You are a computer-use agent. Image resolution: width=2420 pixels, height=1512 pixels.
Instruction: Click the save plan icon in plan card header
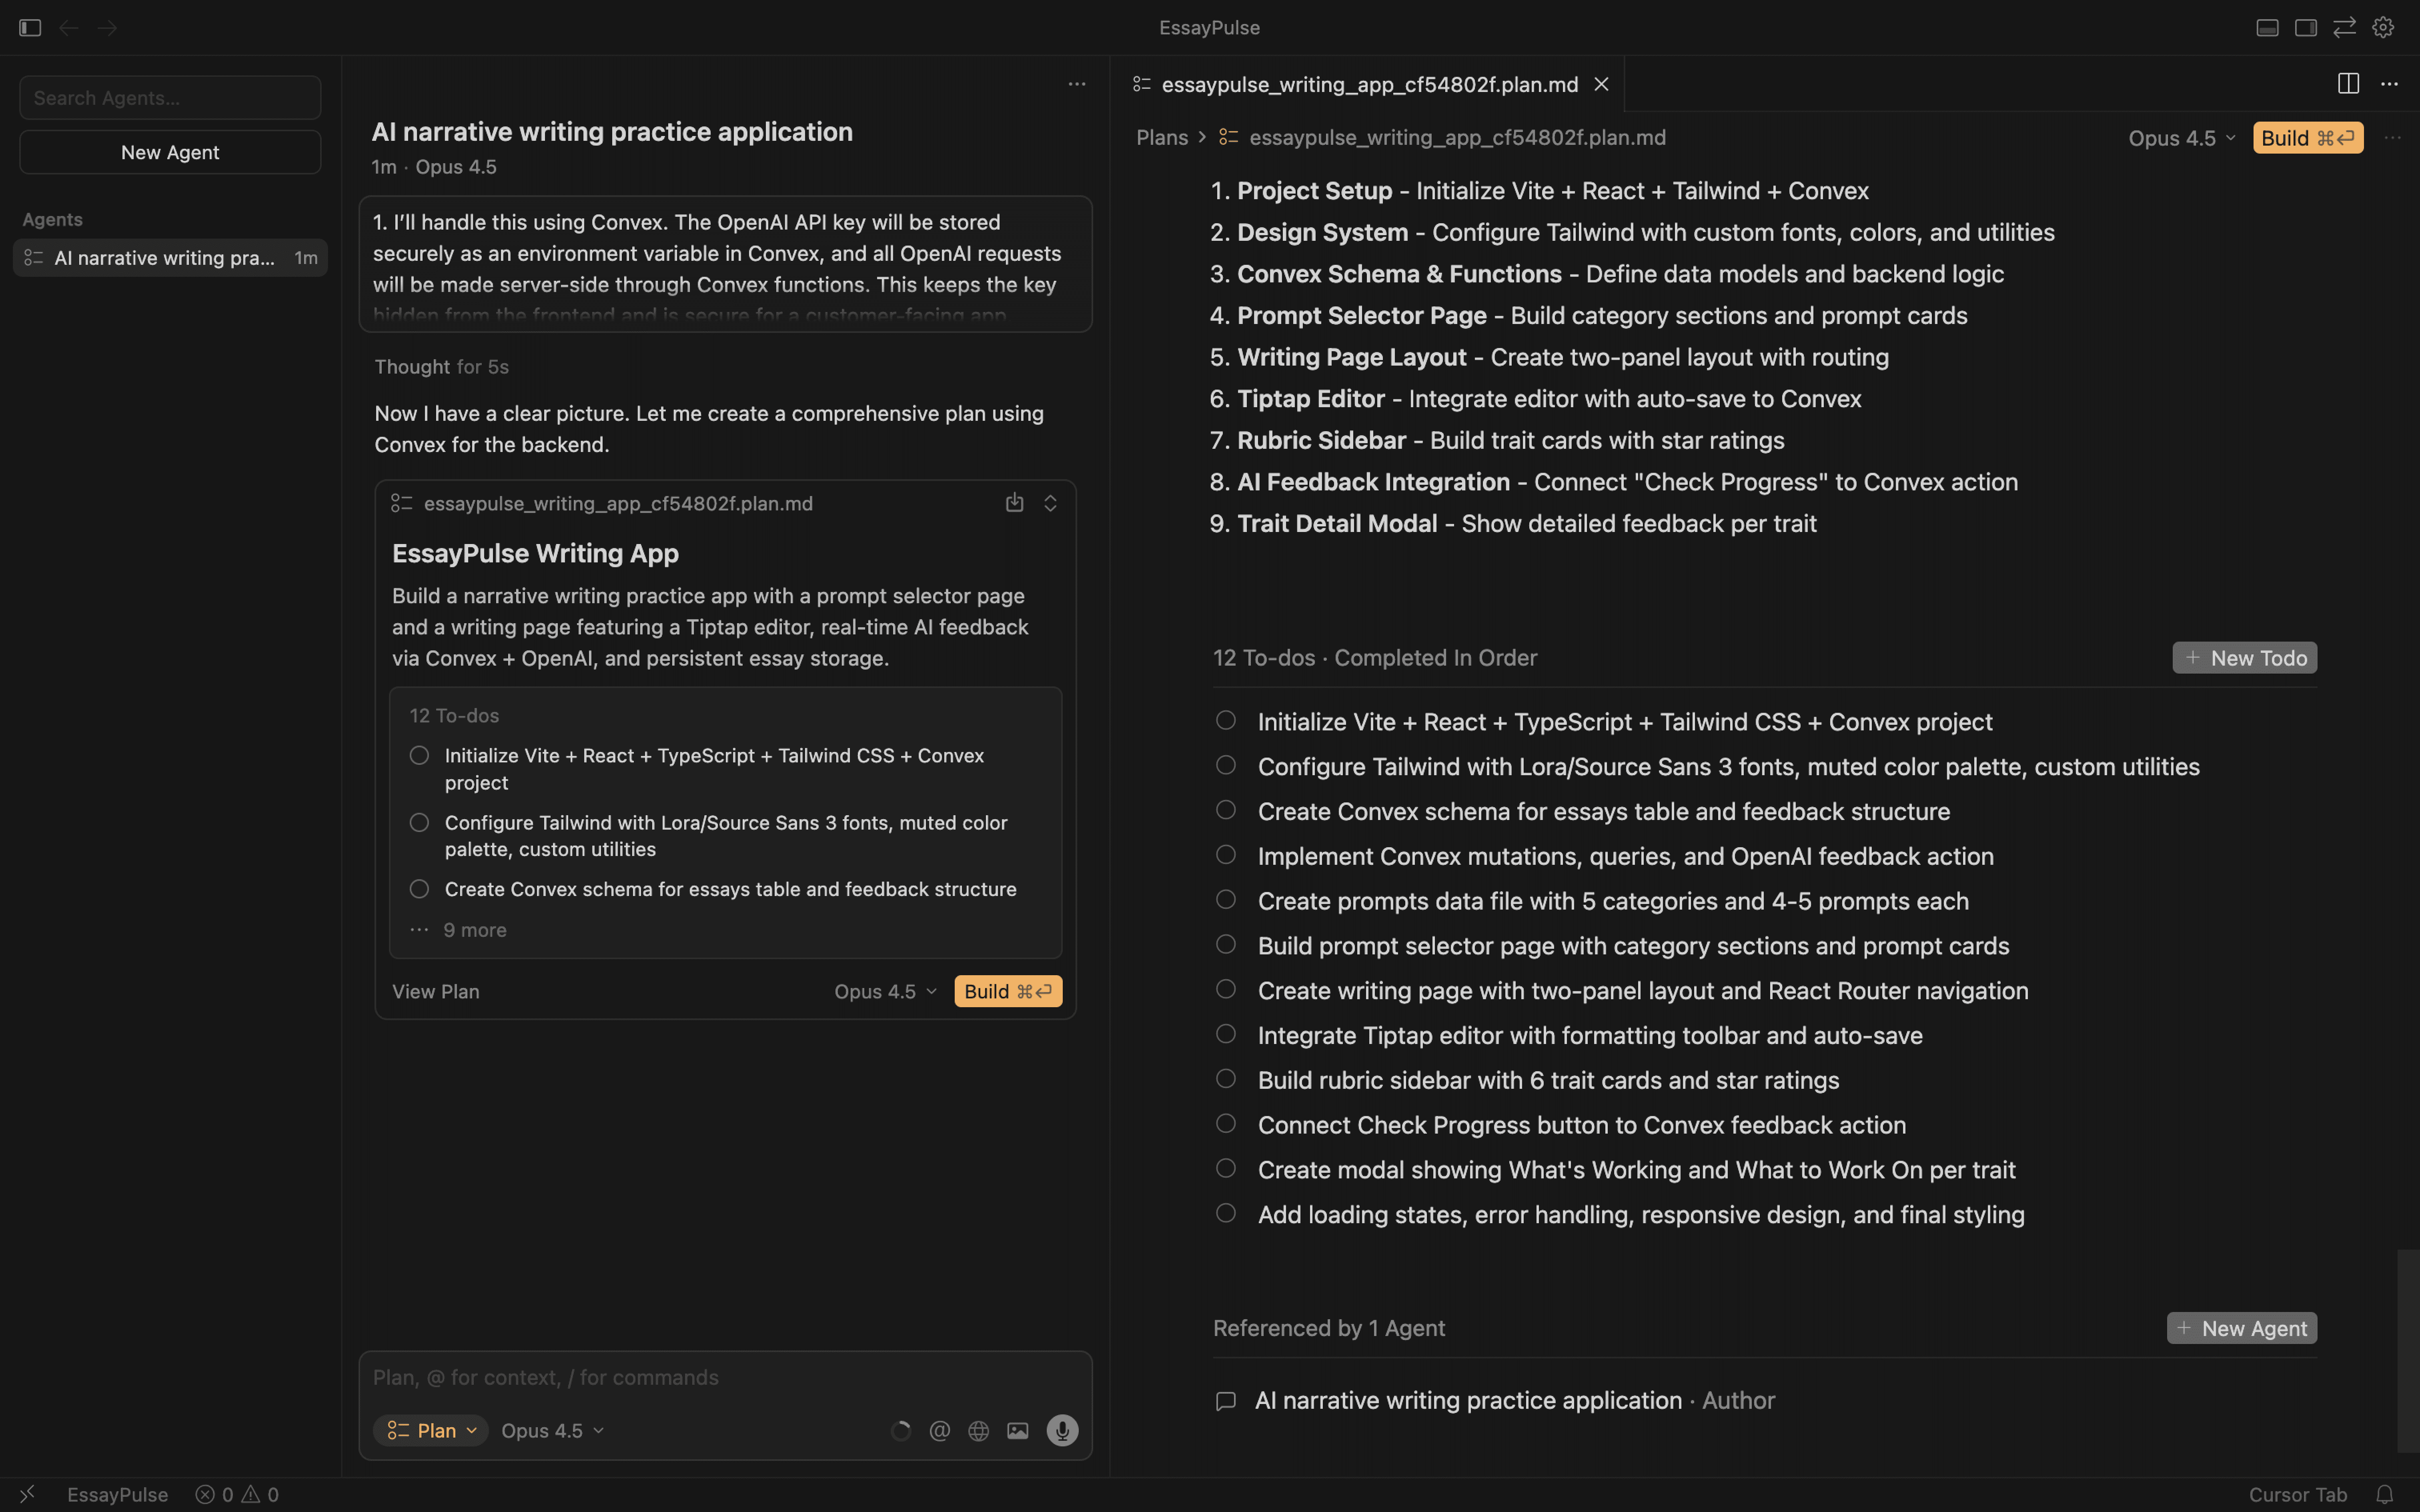(x=1014, y=503)
